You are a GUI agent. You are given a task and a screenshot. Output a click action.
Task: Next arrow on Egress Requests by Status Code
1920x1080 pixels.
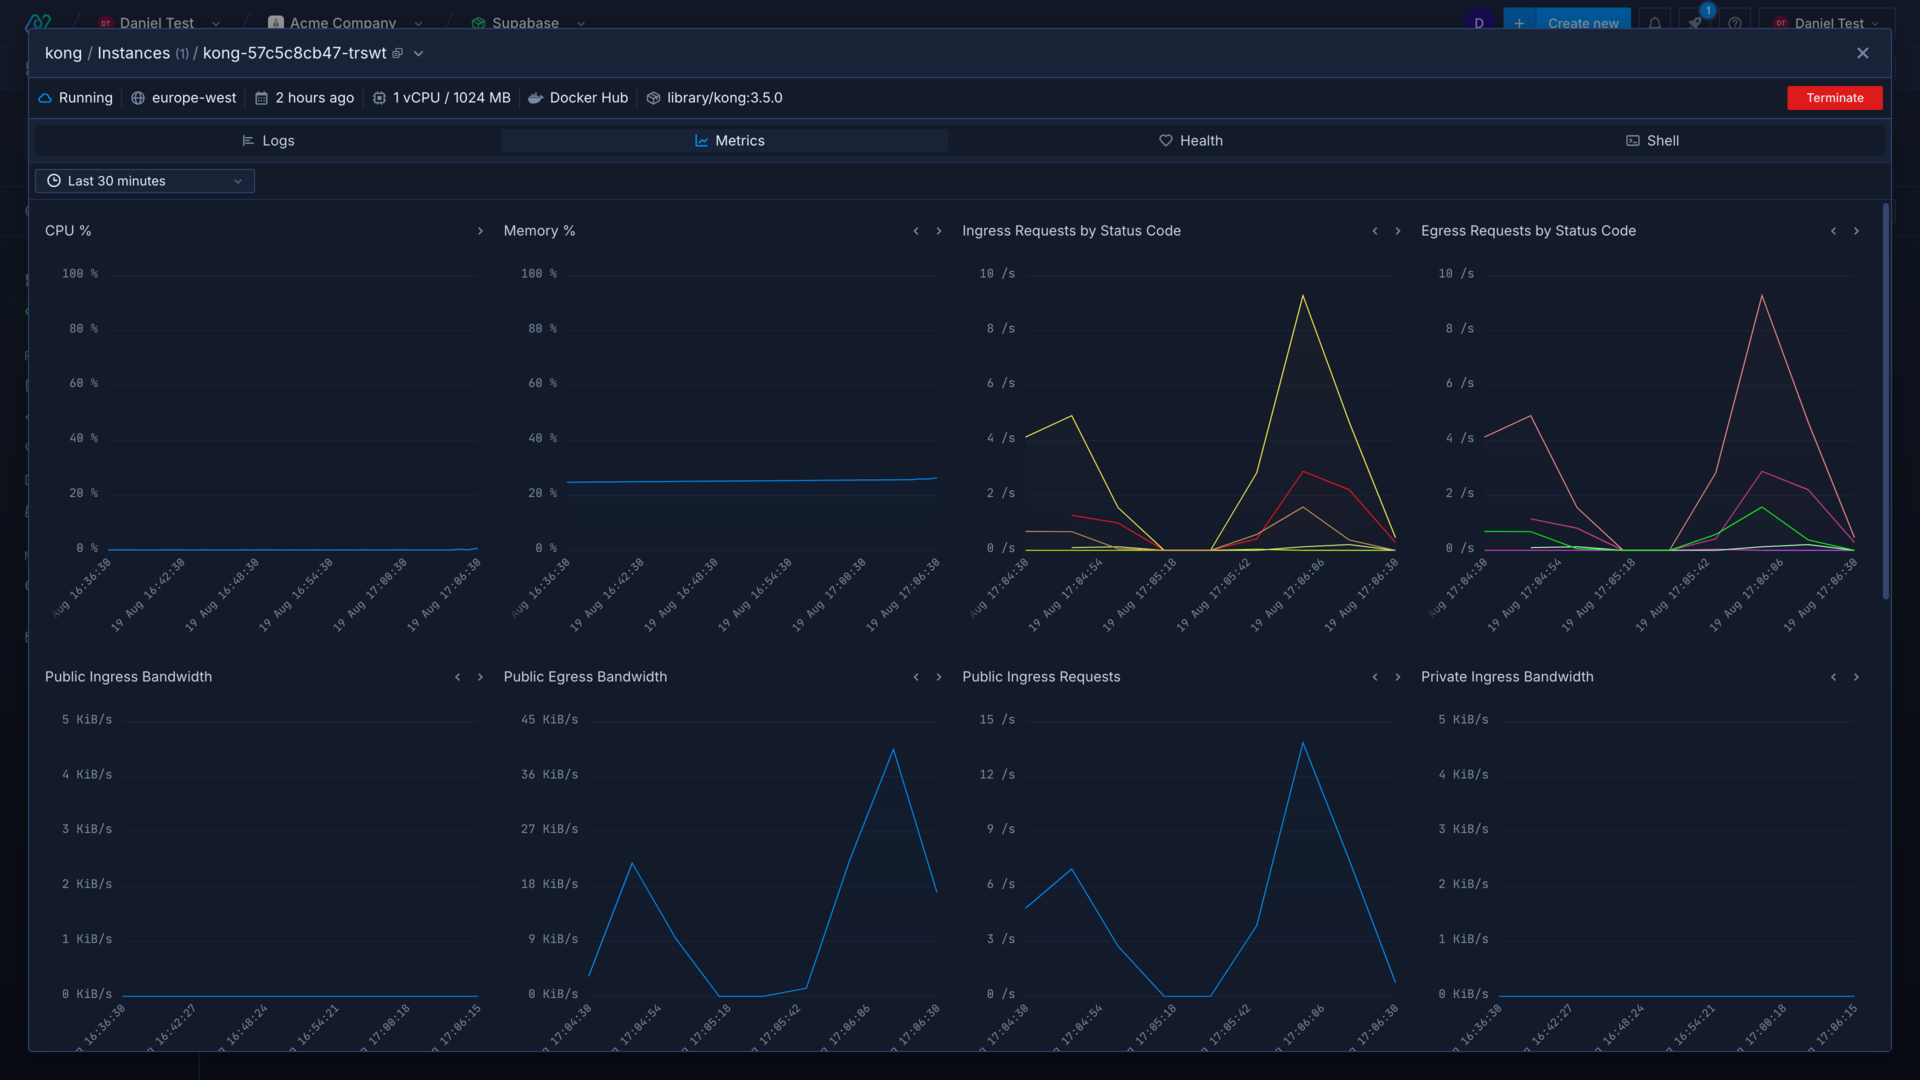[x=1856, y=231]
